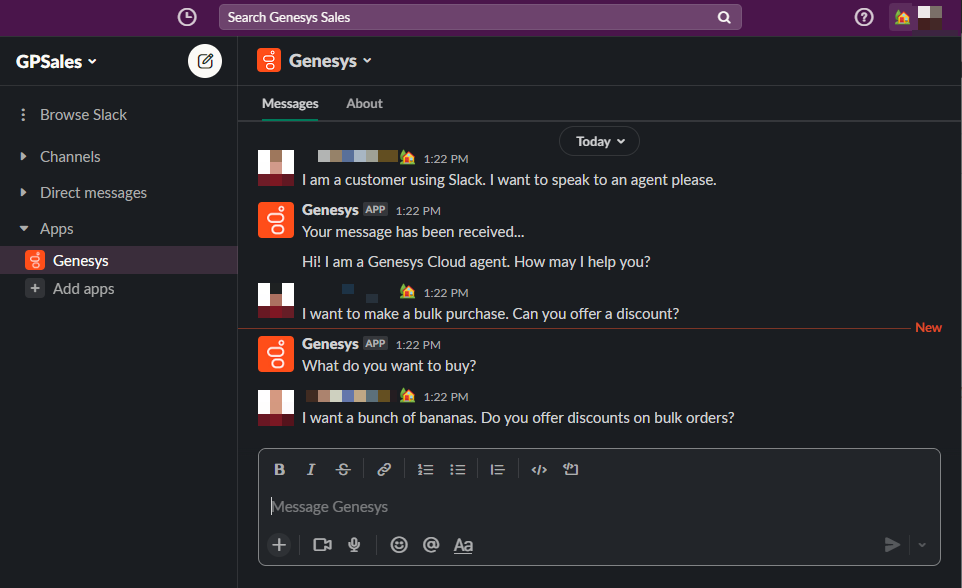962x588 pixels.
Task: Click Add apps in sidebar
Action: click(83, 289)
